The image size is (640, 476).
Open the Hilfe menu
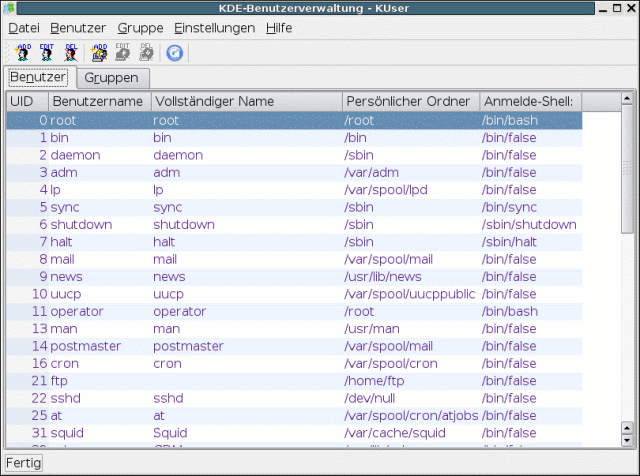[279, 28]
